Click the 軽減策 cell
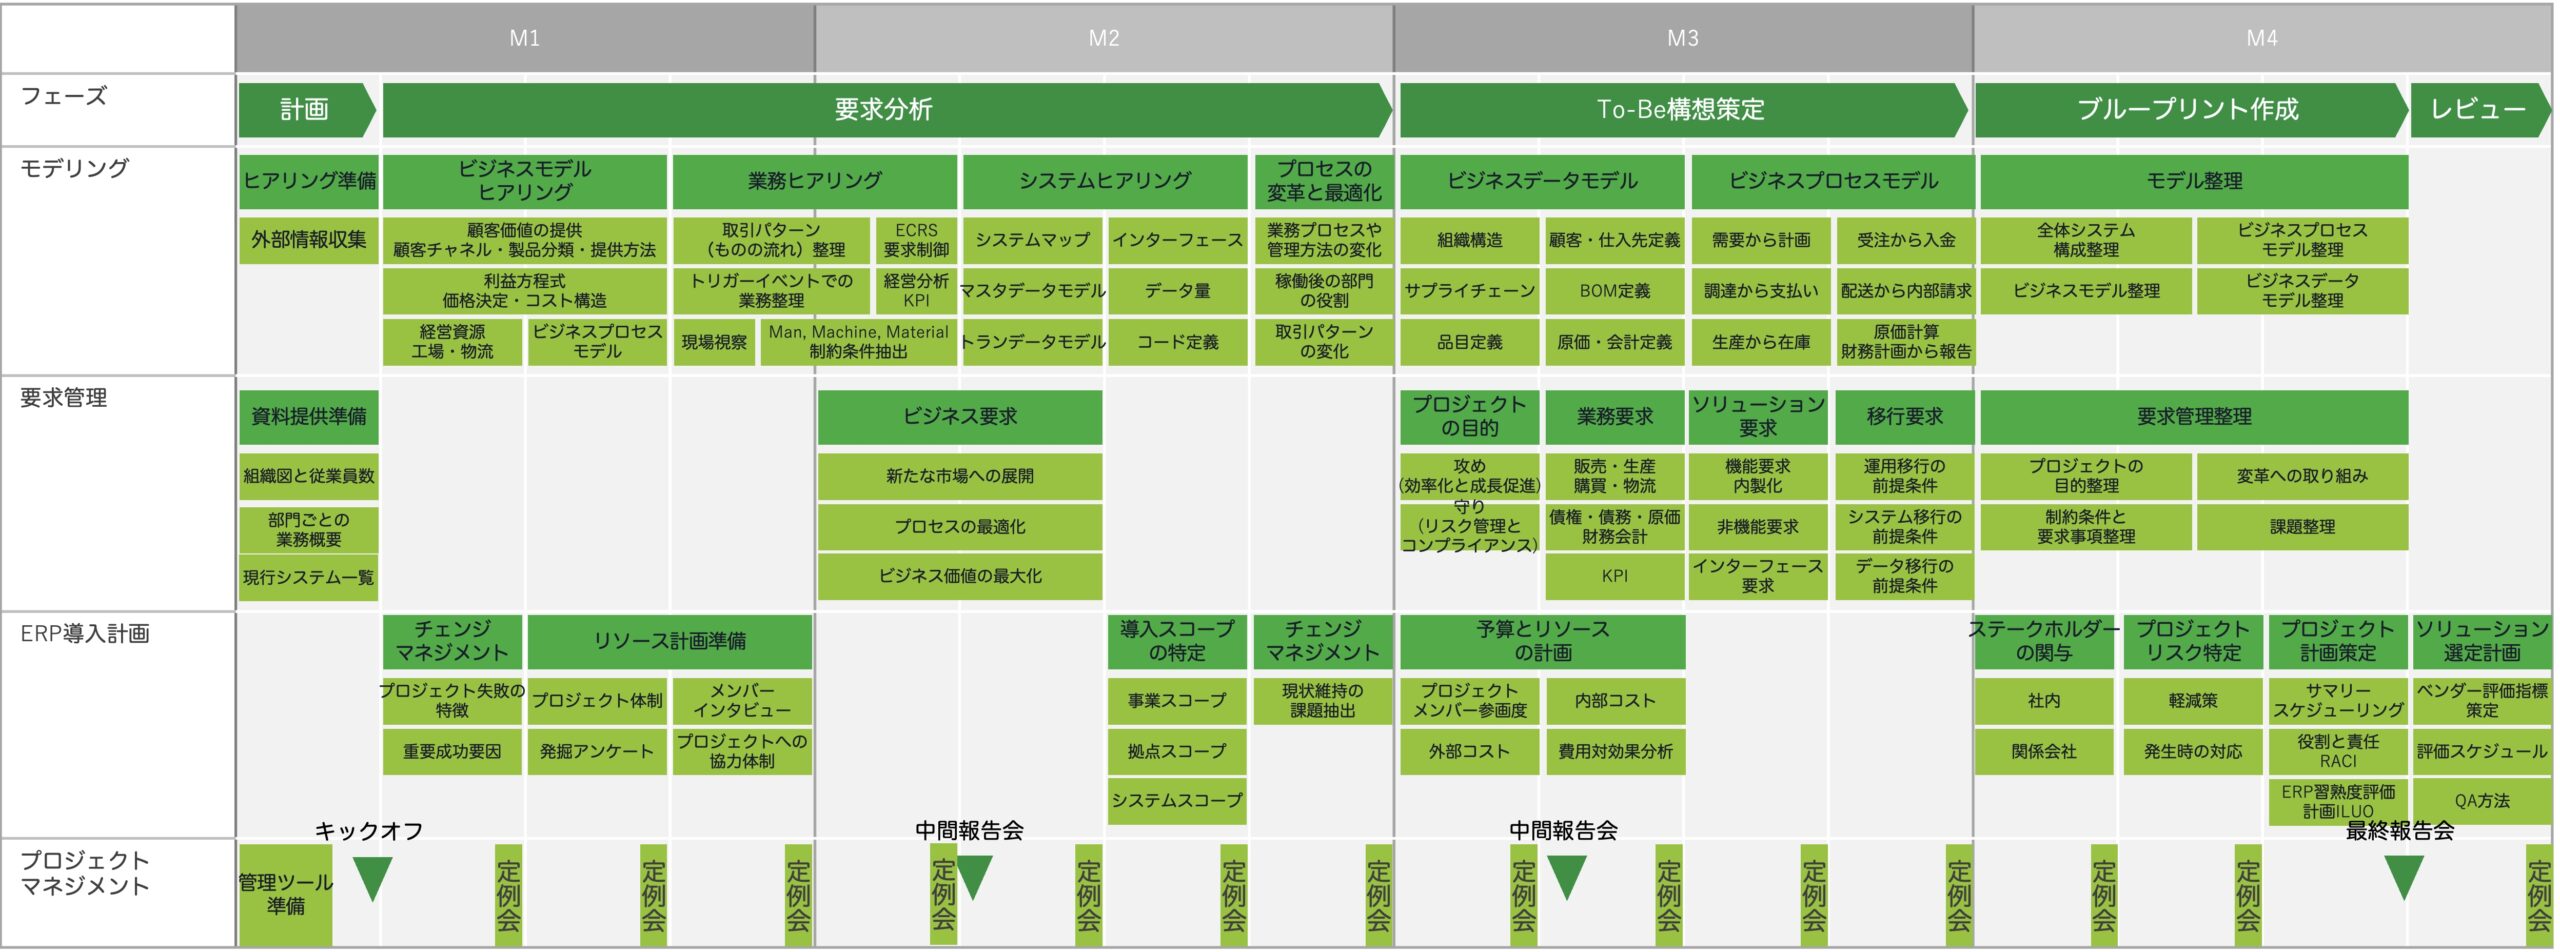The height and width of the screenshot is (952, 2560). [x=2193, y=701]
